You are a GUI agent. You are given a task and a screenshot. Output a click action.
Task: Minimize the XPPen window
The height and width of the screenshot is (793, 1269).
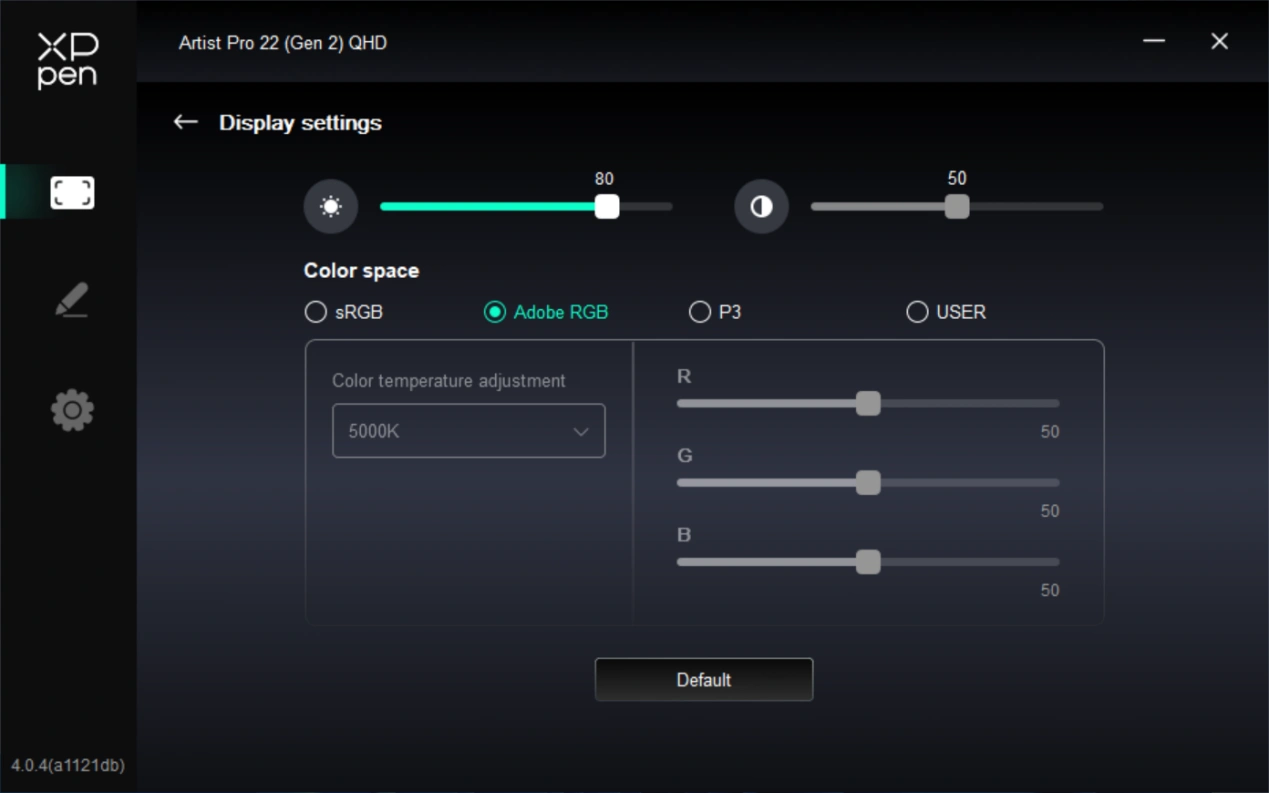click(1154, 41)
